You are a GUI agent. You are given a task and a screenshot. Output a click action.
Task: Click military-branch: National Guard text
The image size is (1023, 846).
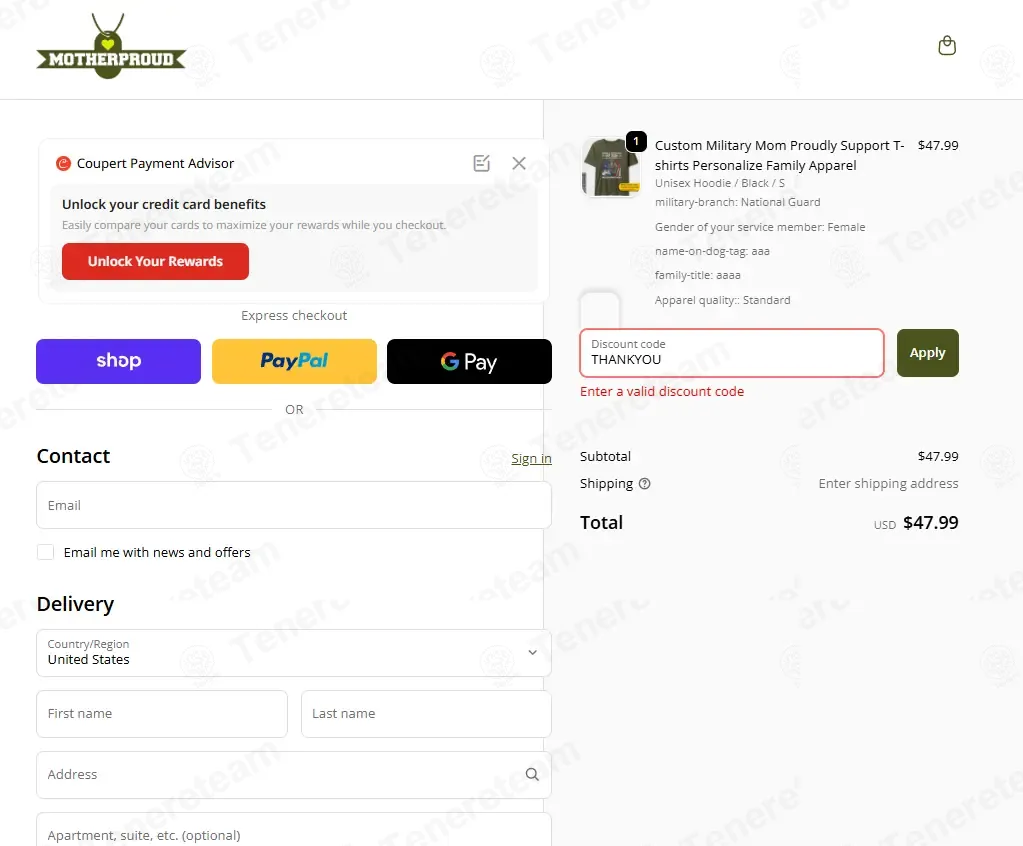737,202
